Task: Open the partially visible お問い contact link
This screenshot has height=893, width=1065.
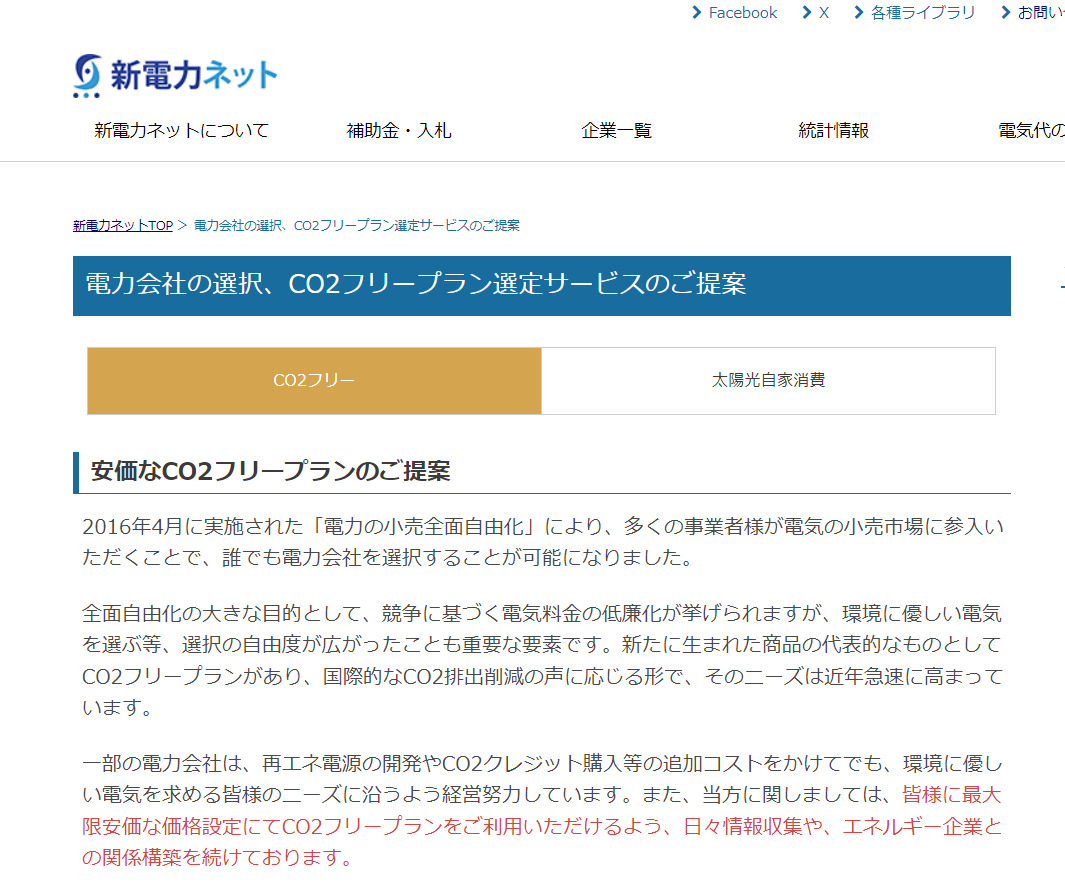Action: (1040, 13)
